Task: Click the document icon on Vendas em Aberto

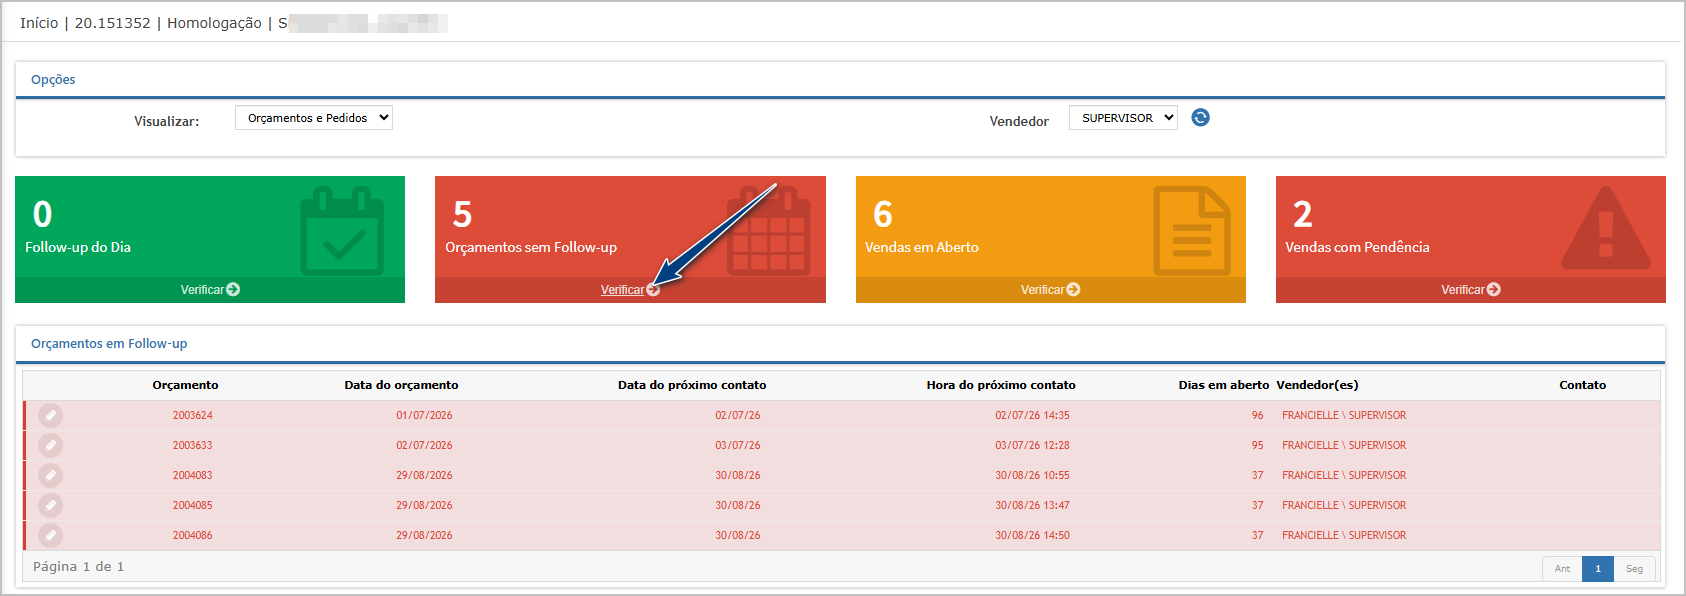Action: [x=1191, y=230]
